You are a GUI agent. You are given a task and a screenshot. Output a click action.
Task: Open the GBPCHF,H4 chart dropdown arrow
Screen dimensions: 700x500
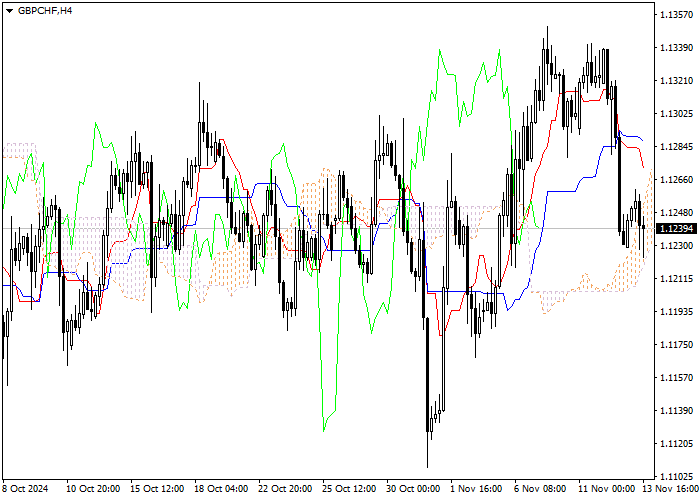pyautogui.click(x=9, y=11)
